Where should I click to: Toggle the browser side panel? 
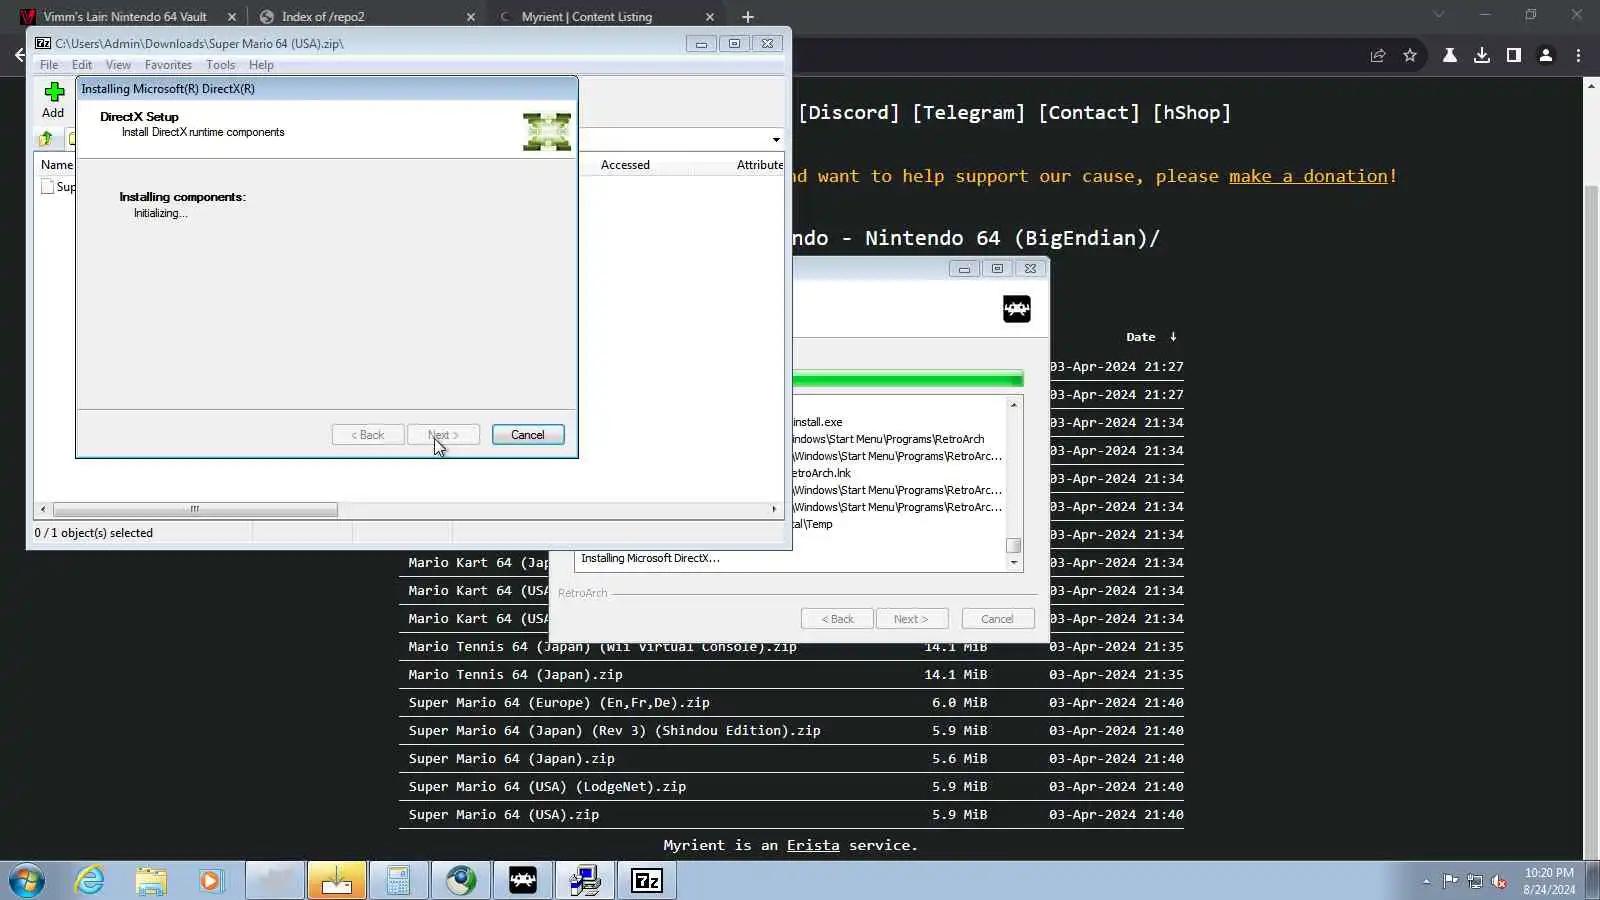[1514, 56]
